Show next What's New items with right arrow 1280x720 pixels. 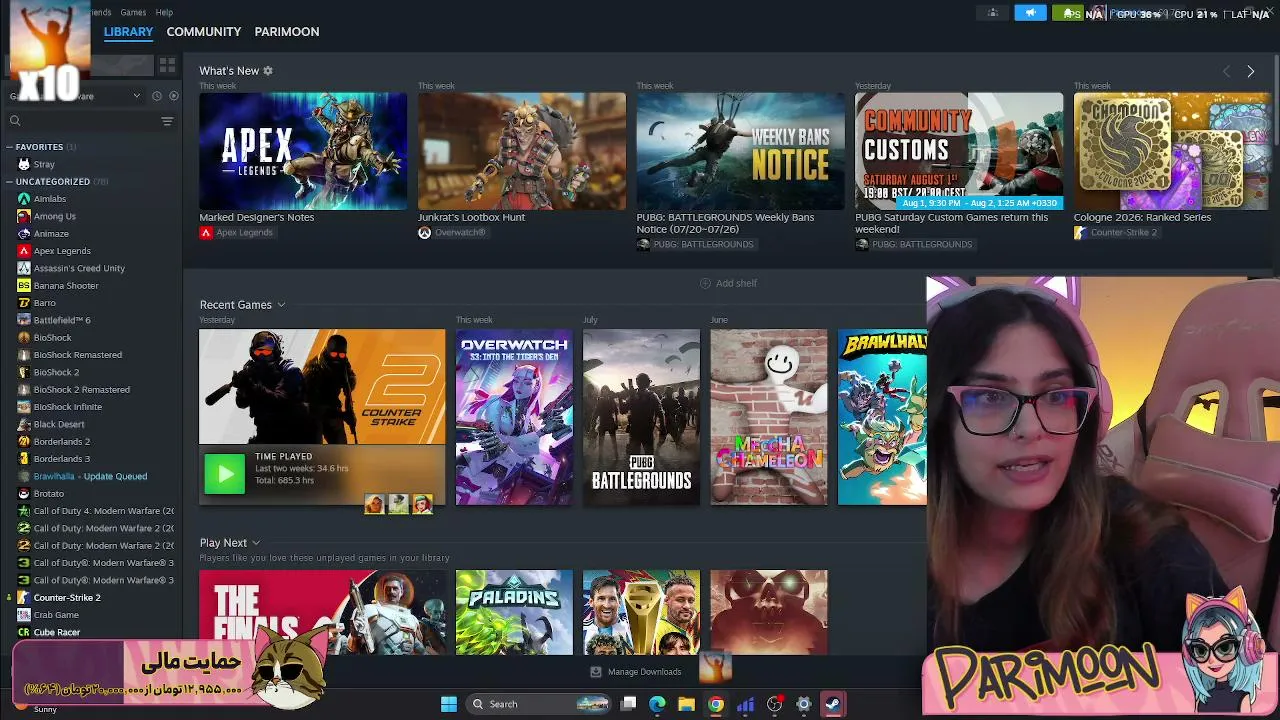(1250, 71)
